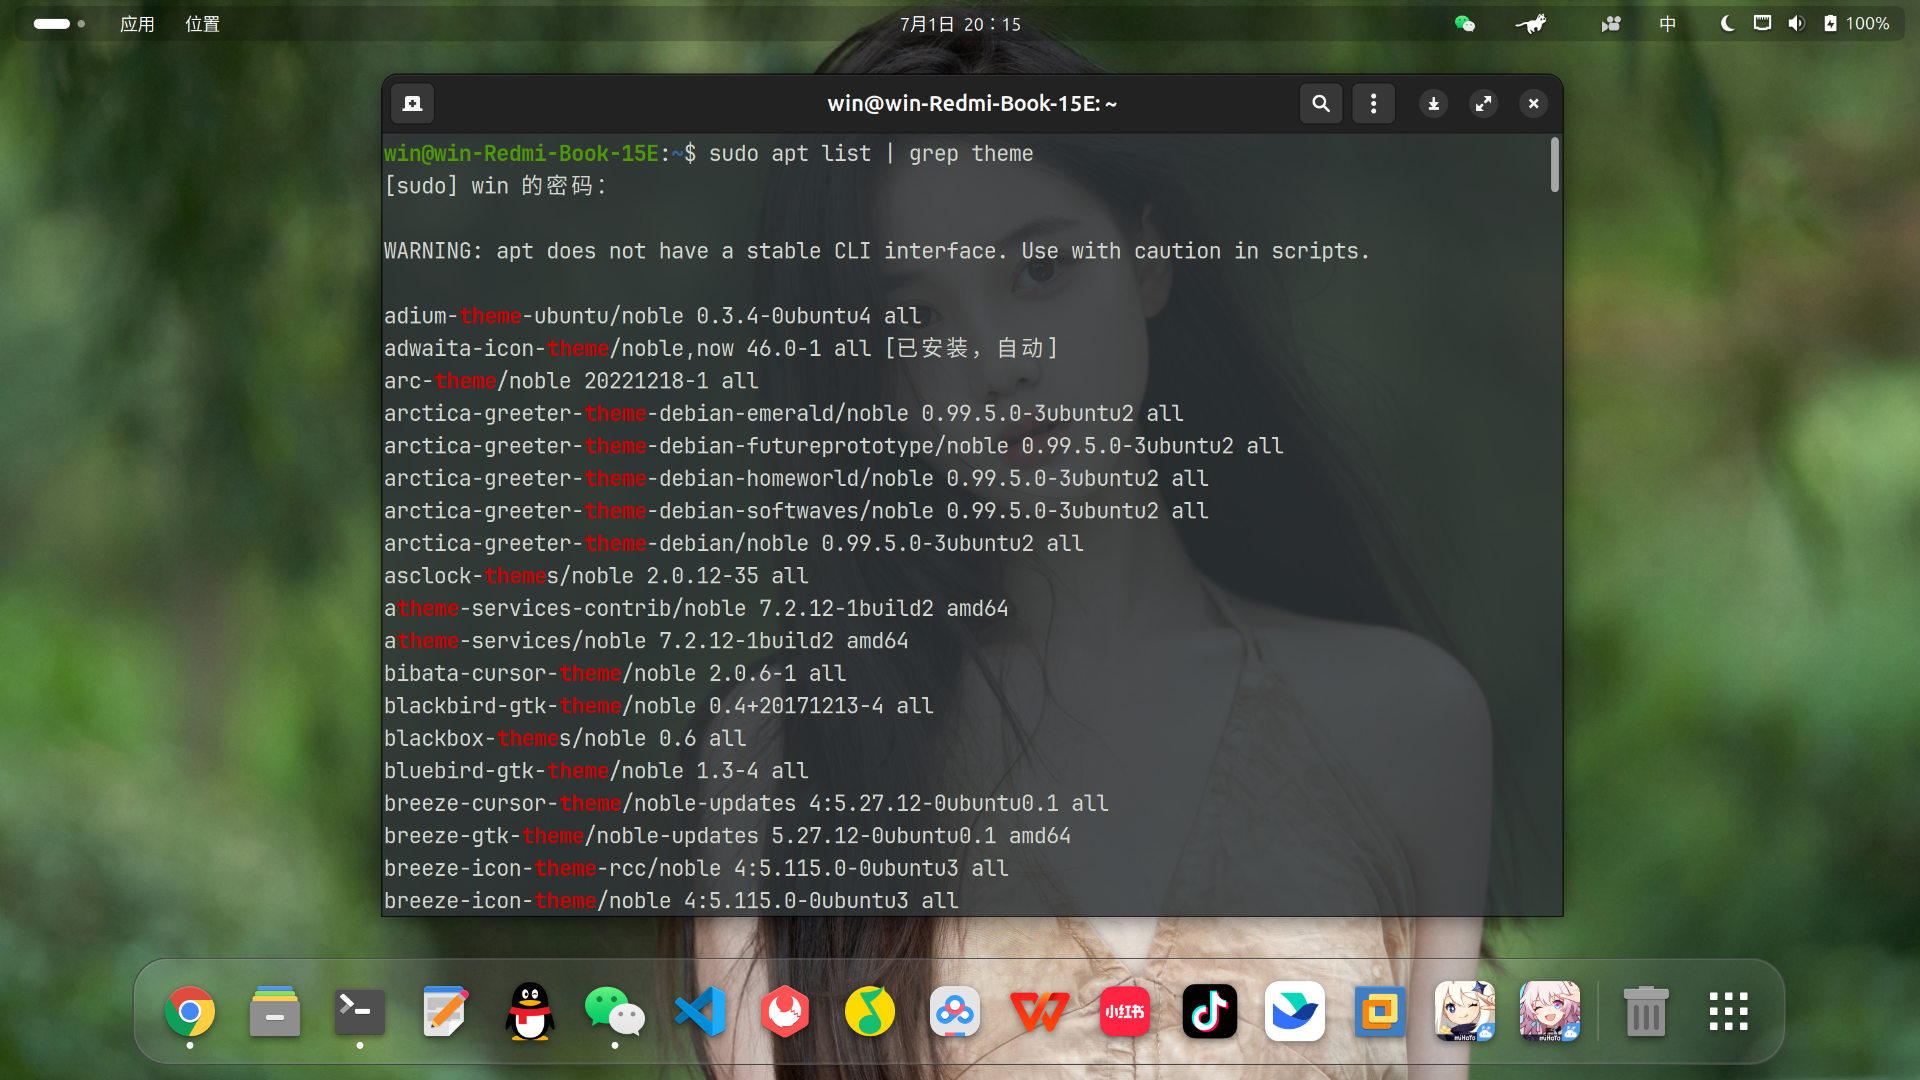This screenshot has height=1080, width=1920.
Task: Launch Google Chrome from dock
Action: [190, 1012]
